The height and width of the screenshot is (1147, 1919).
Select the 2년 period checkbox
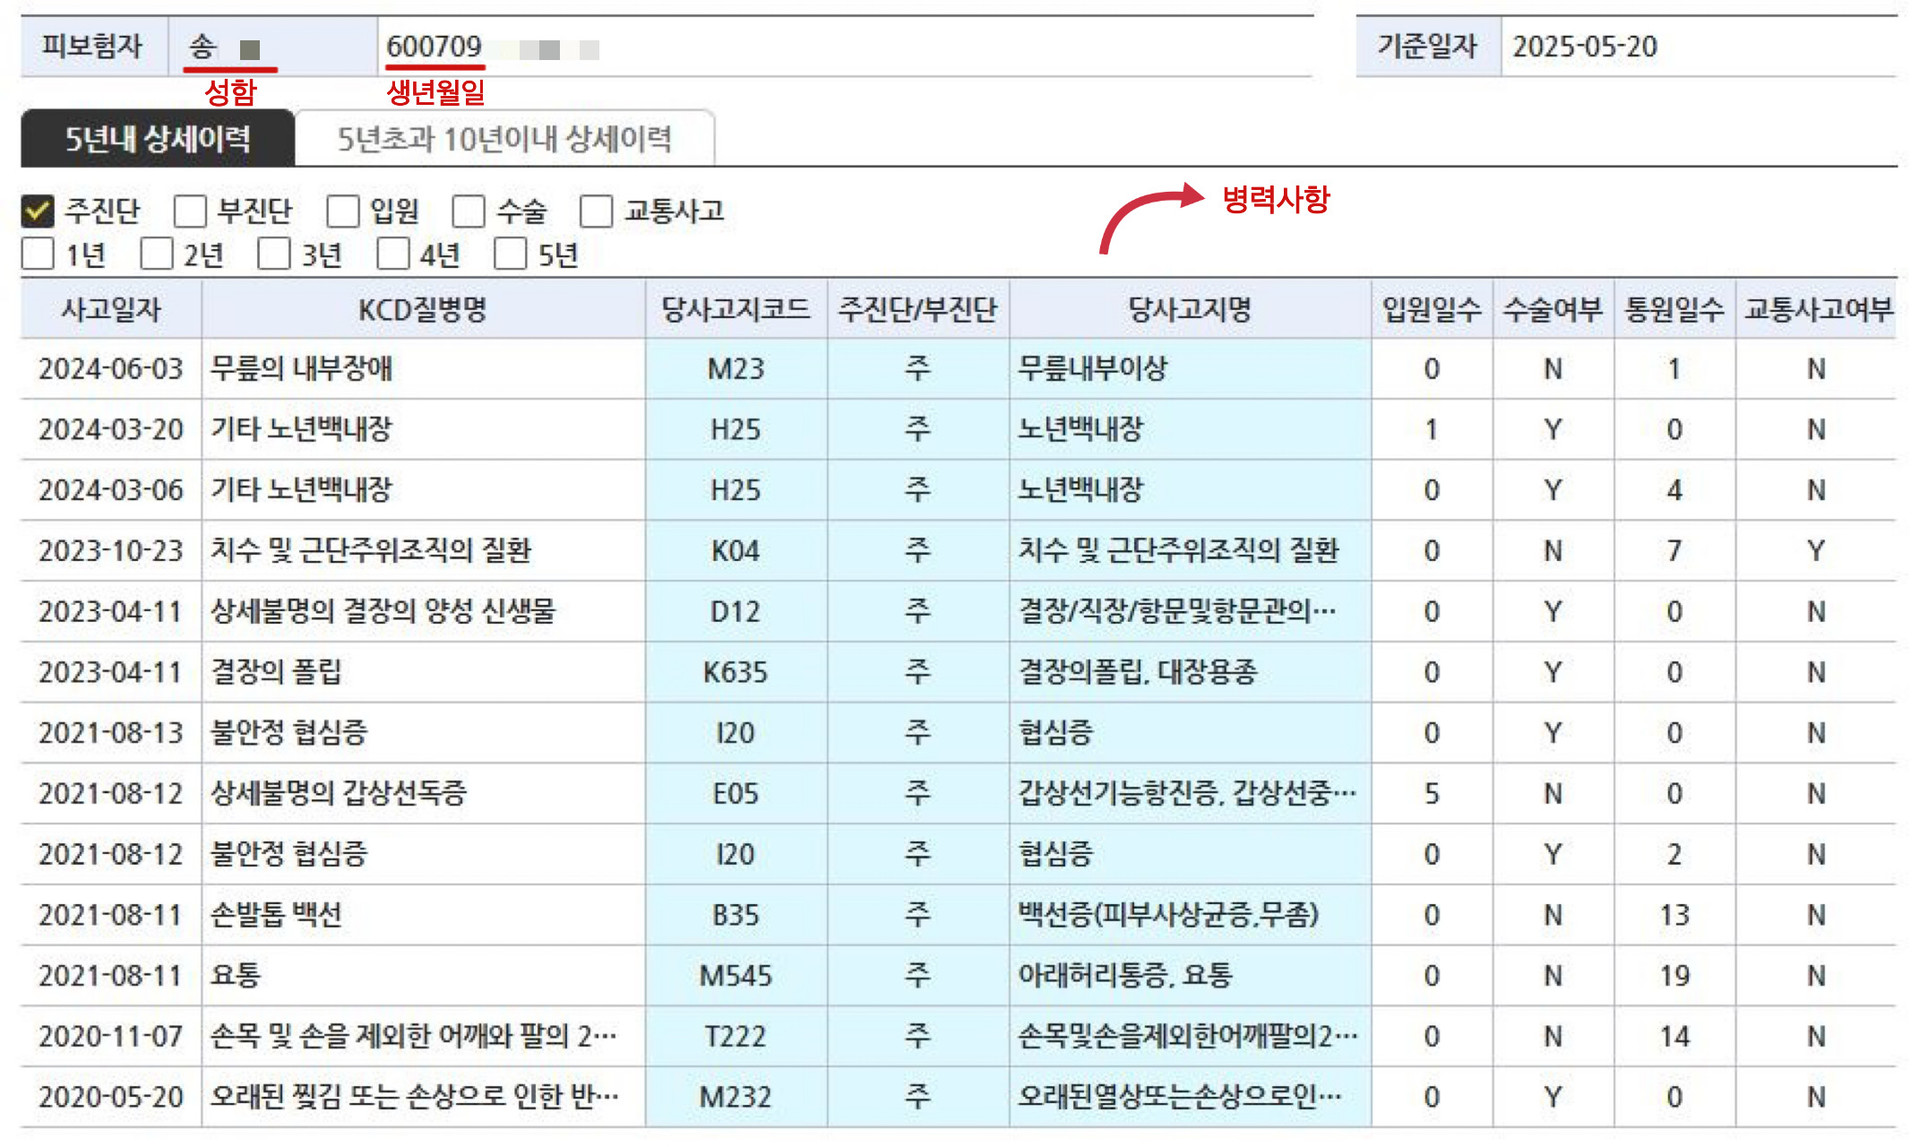pyautogui.click(x=157, y=254)
